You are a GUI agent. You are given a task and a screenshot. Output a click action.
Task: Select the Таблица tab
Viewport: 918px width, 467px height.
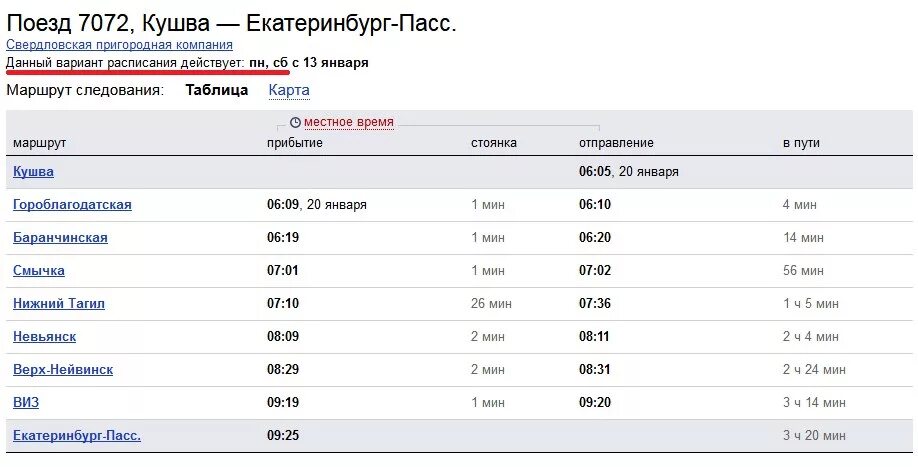tap(217, 90)
